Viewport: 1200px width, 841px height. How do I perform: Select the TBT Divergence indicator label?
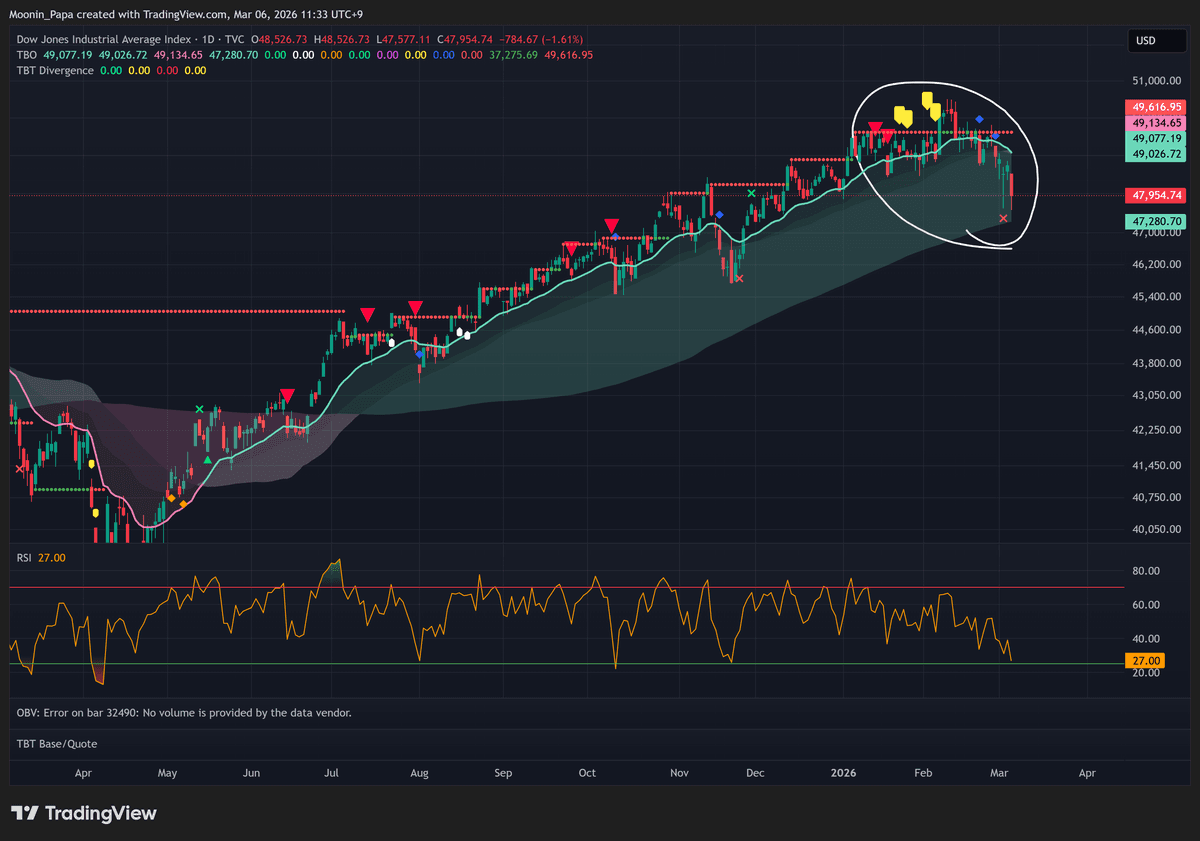pos(55,71)
